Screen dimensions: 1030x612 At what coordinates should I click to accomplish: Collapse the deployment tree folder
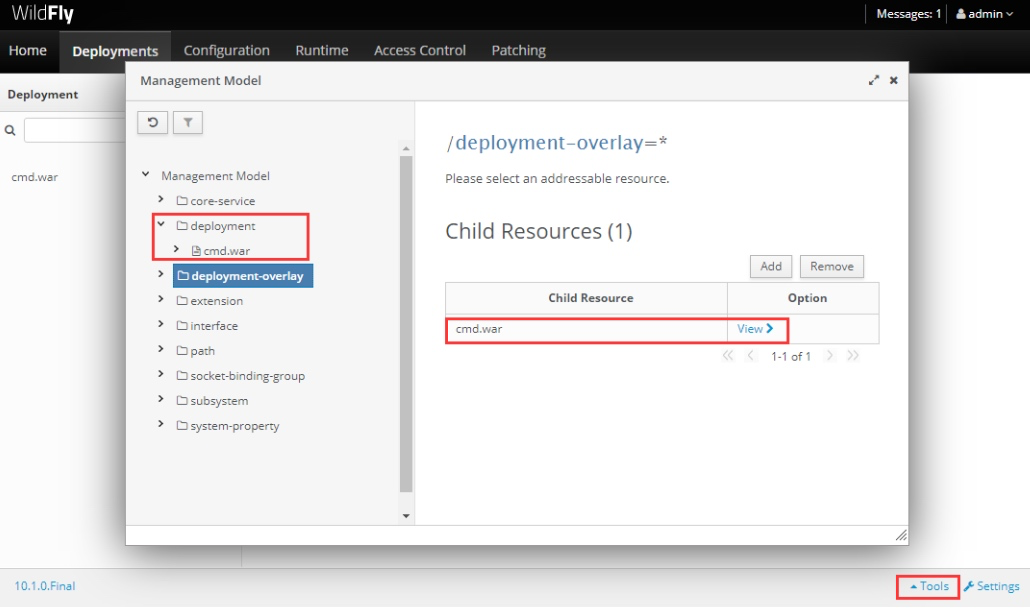pos(161,225)
